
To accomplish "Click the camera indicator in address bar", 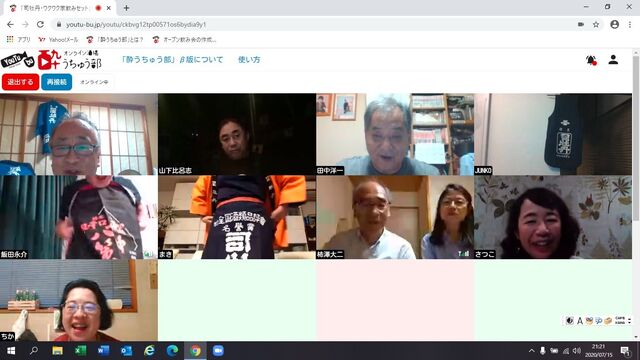I will coord(581,24).
